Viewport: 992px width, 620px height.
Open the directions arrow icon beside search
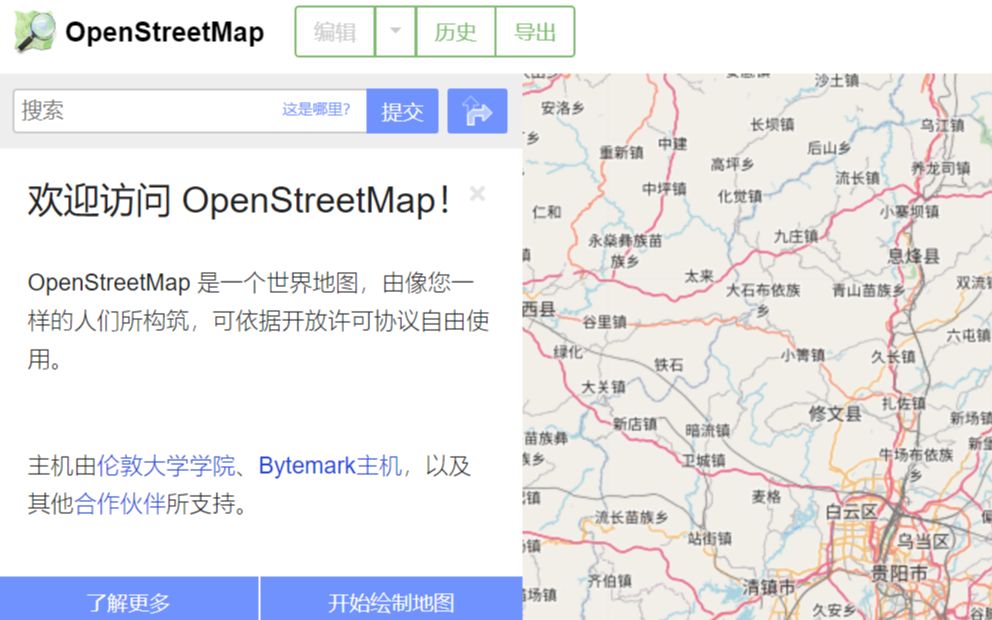(478, 110)
